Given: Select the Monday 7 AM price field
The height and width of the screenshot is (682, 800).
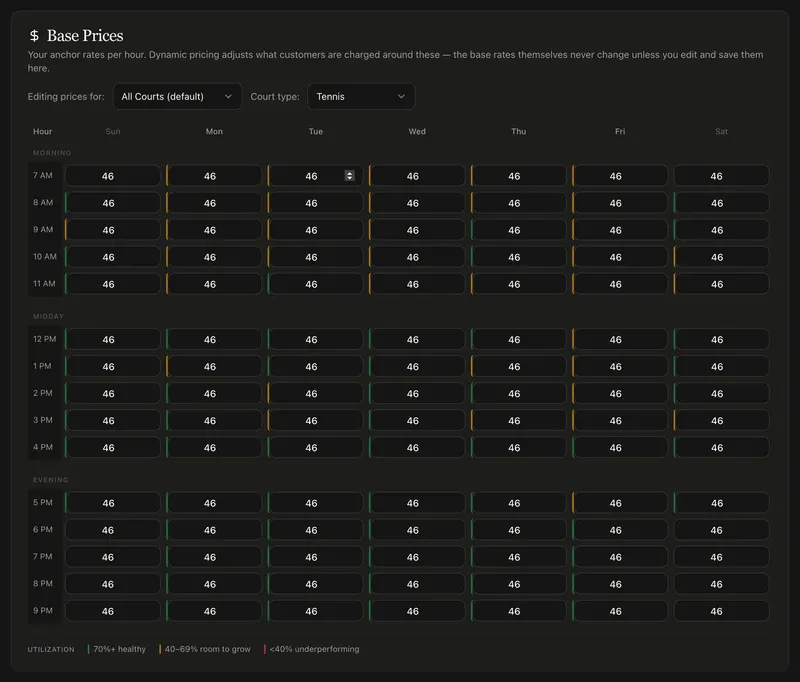Looking at the screenshot, I should 214,176.
